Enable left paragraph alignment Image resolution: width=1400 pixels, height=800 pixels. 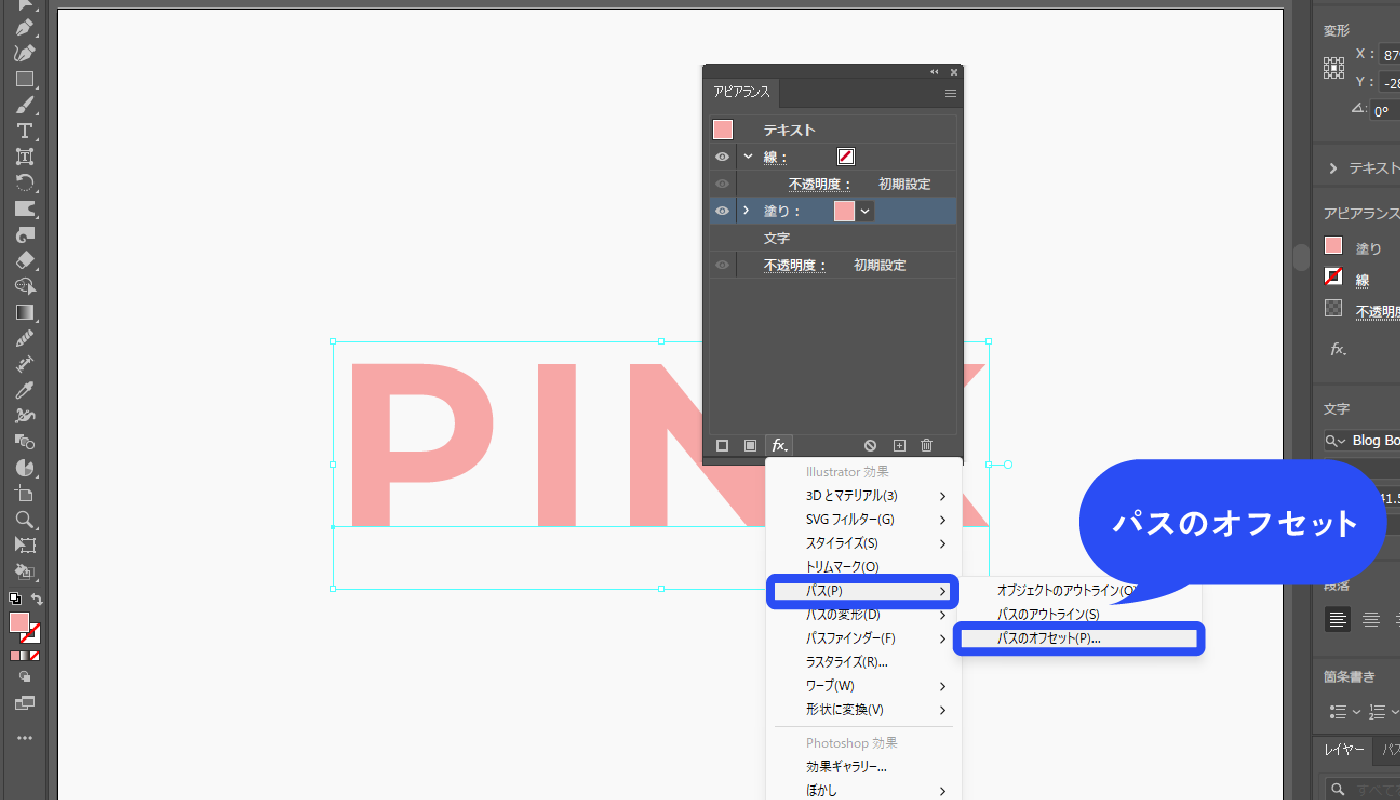click(x=1337, y=620)
